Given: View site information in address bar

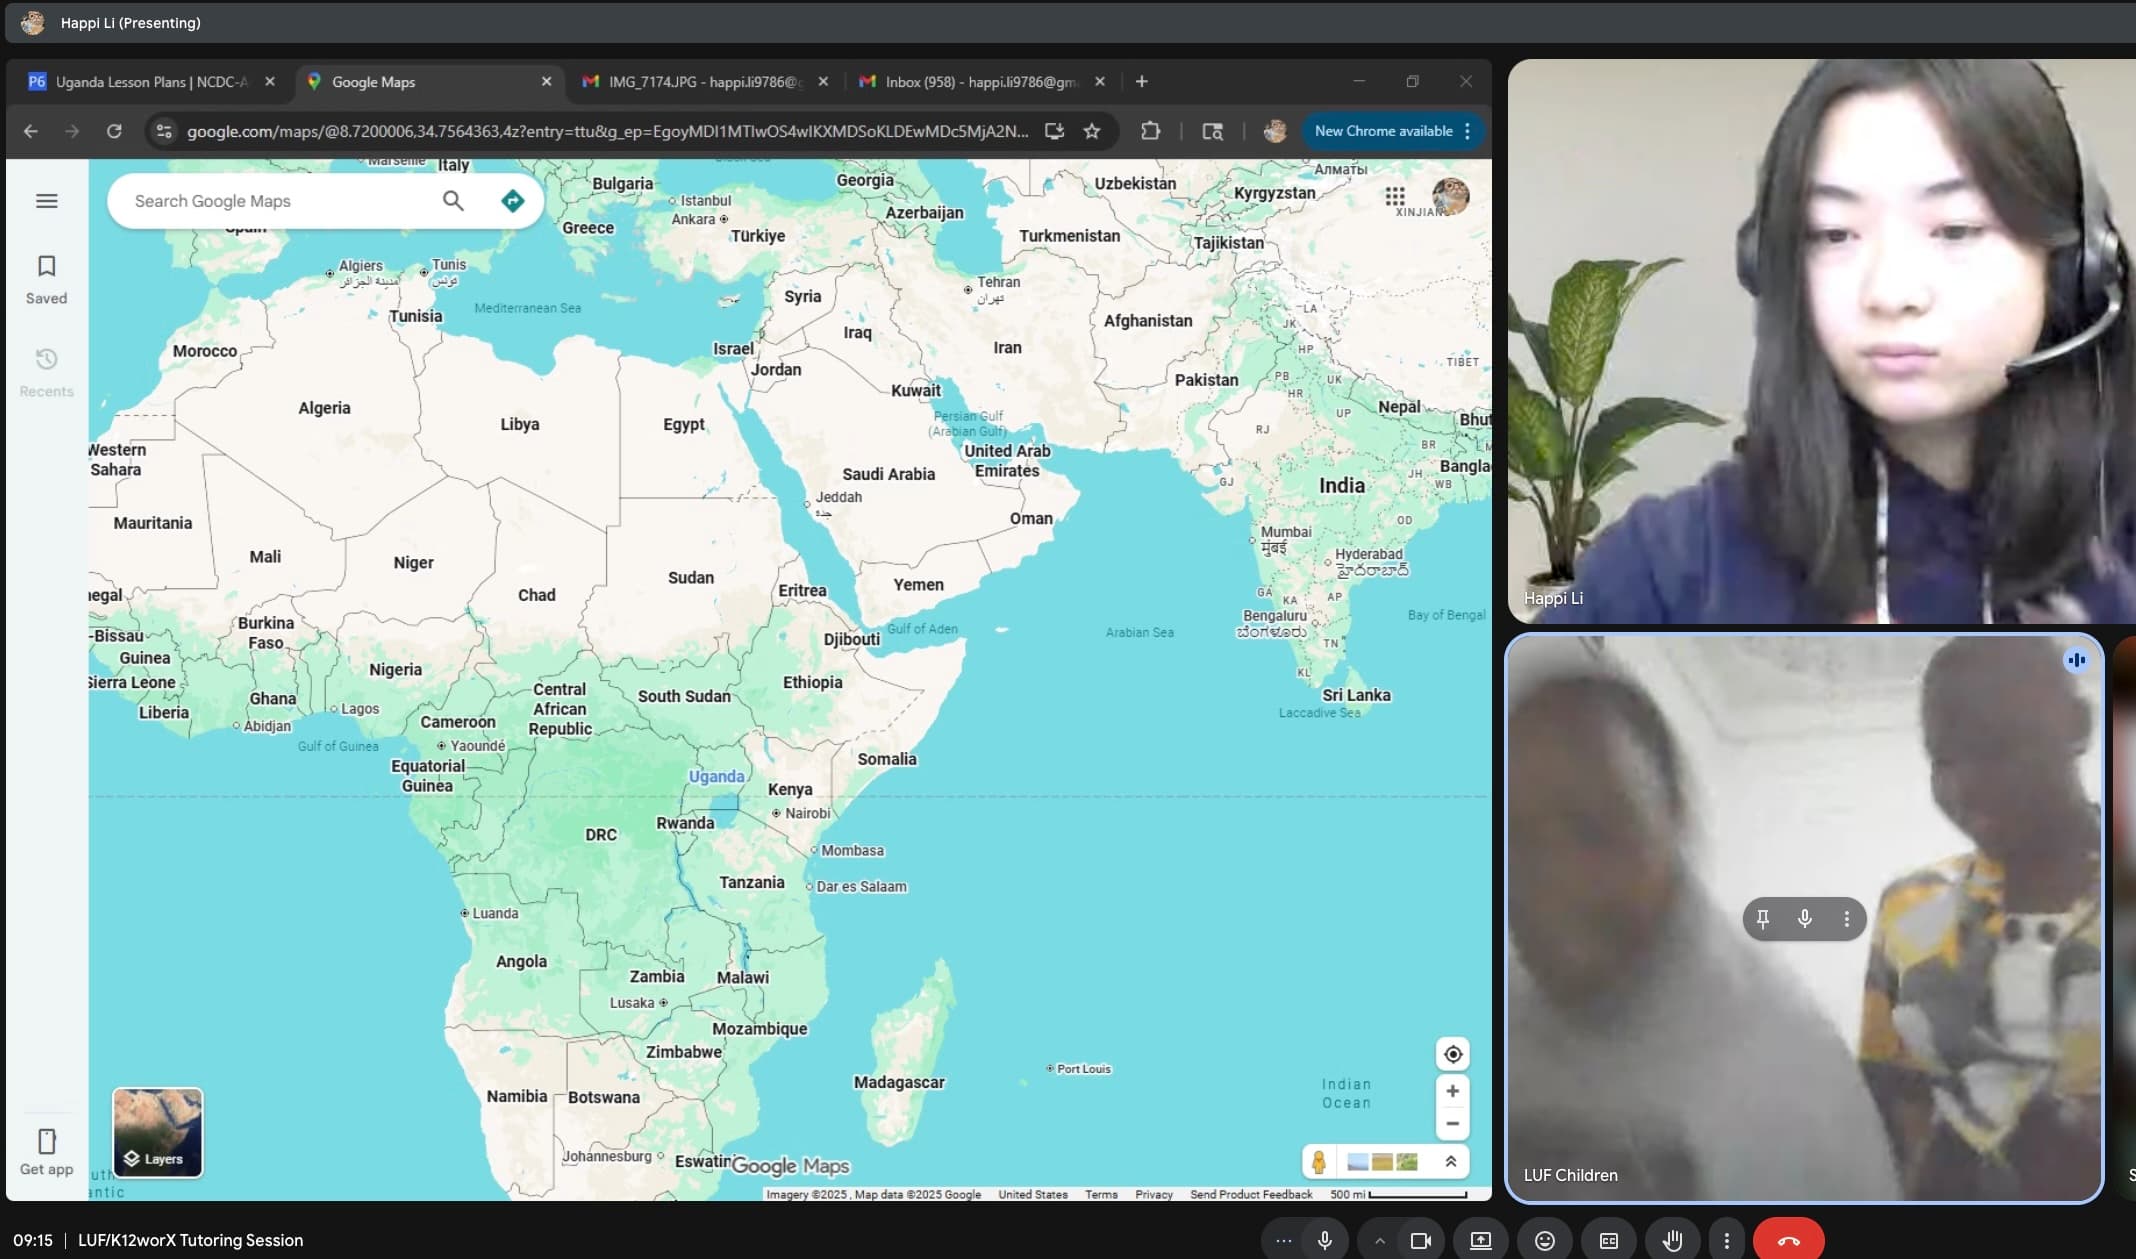Looking at the screenshot, I should pyautogui.click(x=165, y=131).
